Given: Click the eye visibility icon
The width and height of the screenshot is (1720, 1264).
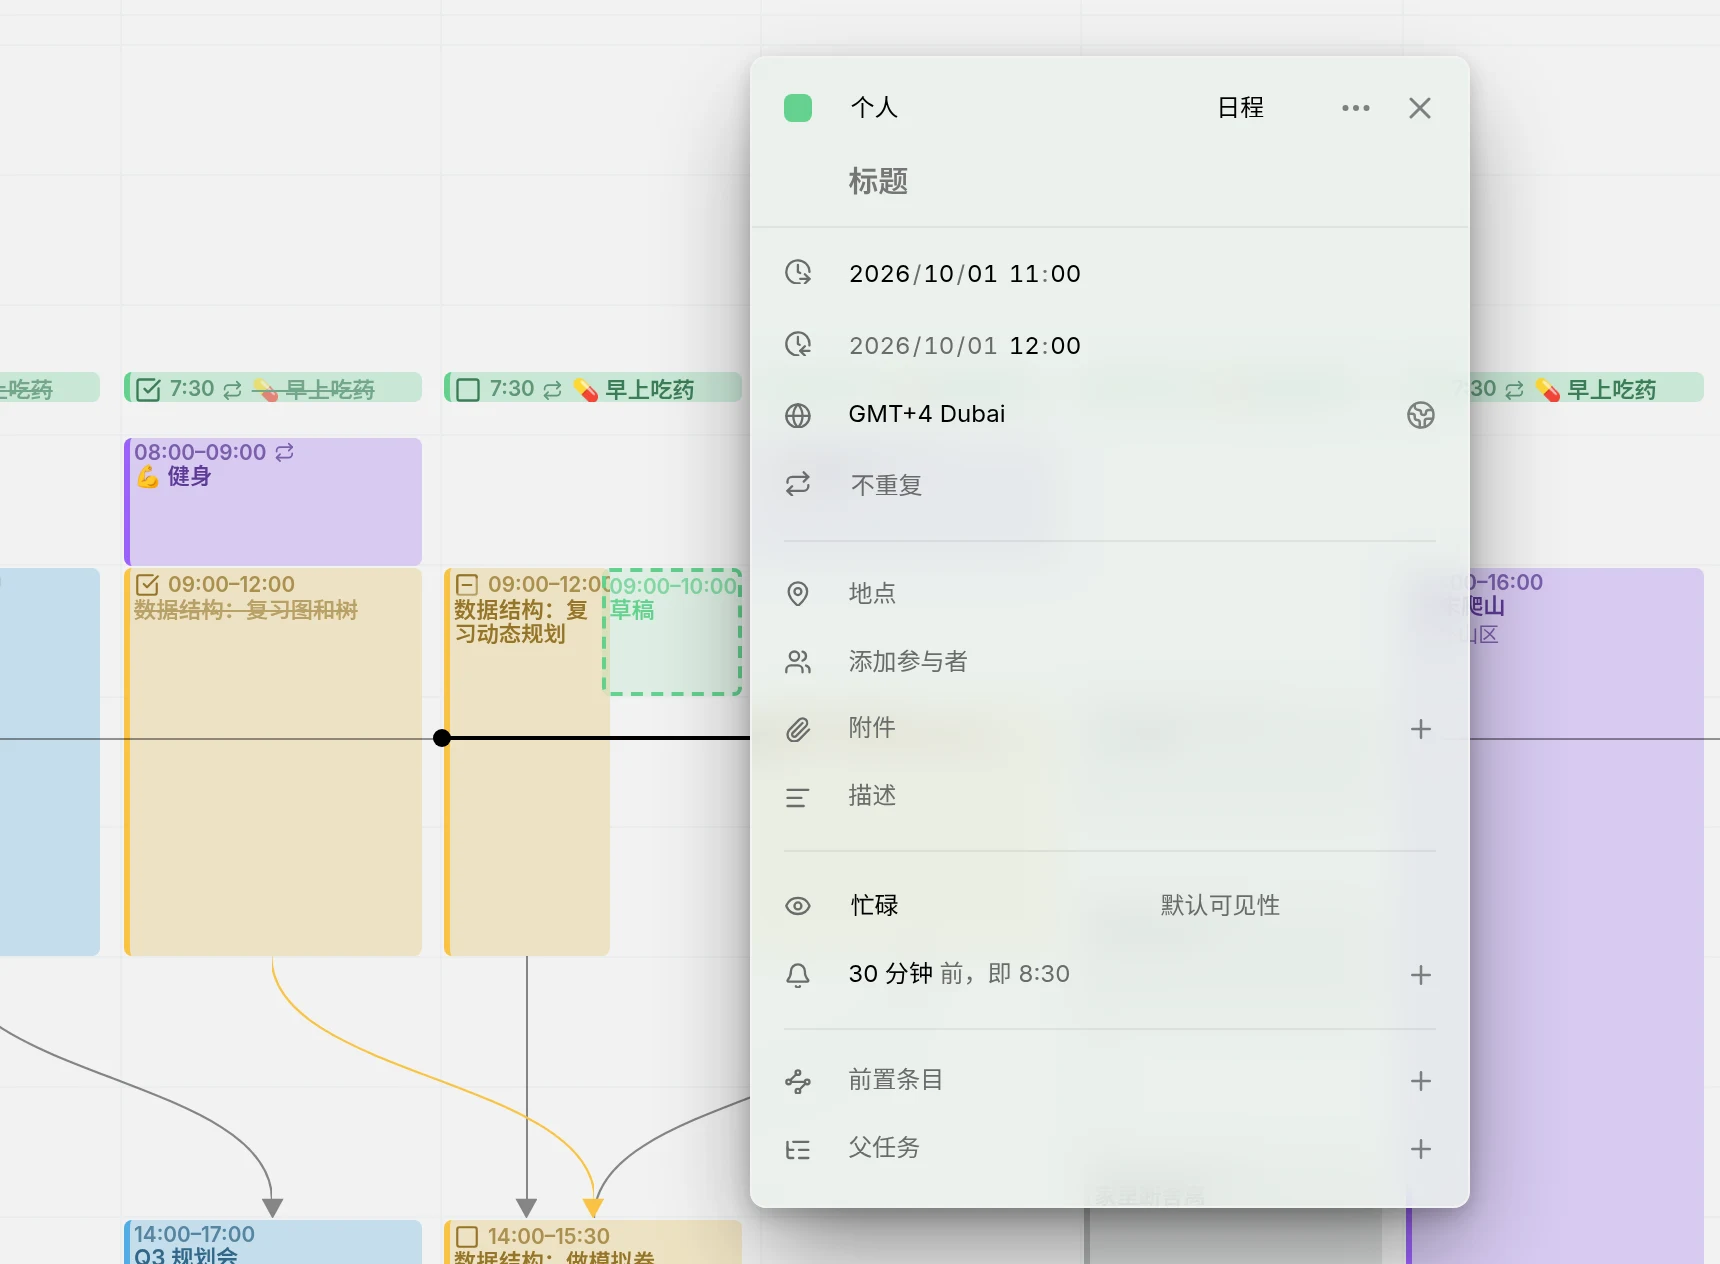Looking at the screenshot, I should pyautogui.click(x=798, y=906).
